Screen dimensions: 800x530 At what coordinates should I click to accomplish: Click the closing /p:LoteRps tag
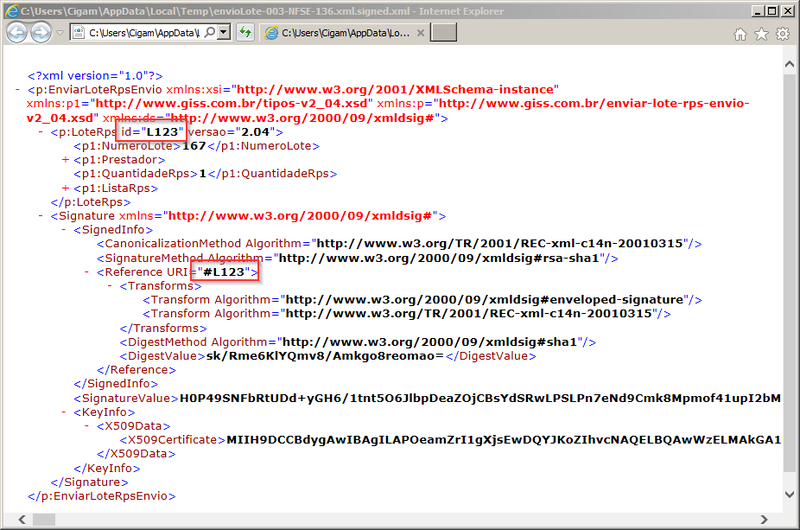coord(90,202)
